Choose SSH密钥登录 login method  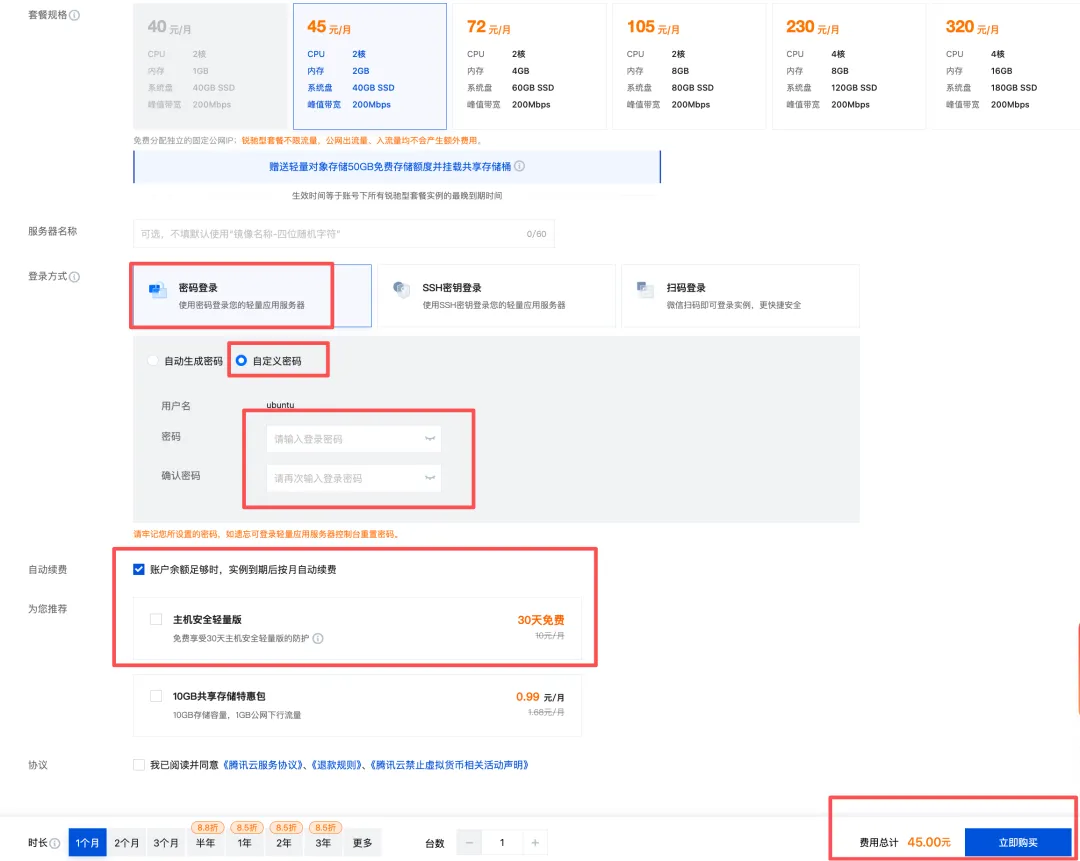496,295
